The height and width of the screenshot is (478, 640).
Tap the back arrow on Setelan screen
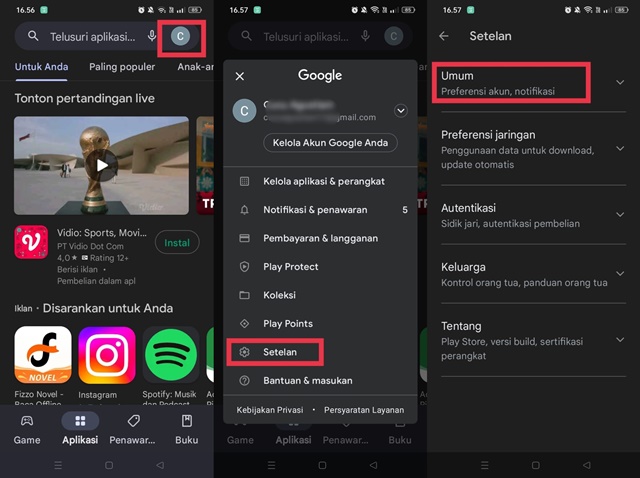pyautogui.click(x=444, y=36)
